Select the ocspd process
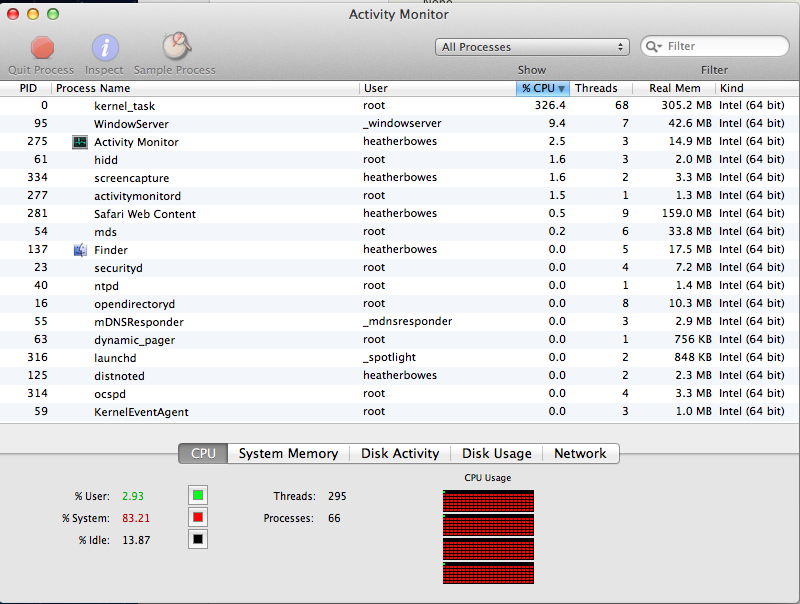Screen dimensions: 800x604 pos(110,394)
